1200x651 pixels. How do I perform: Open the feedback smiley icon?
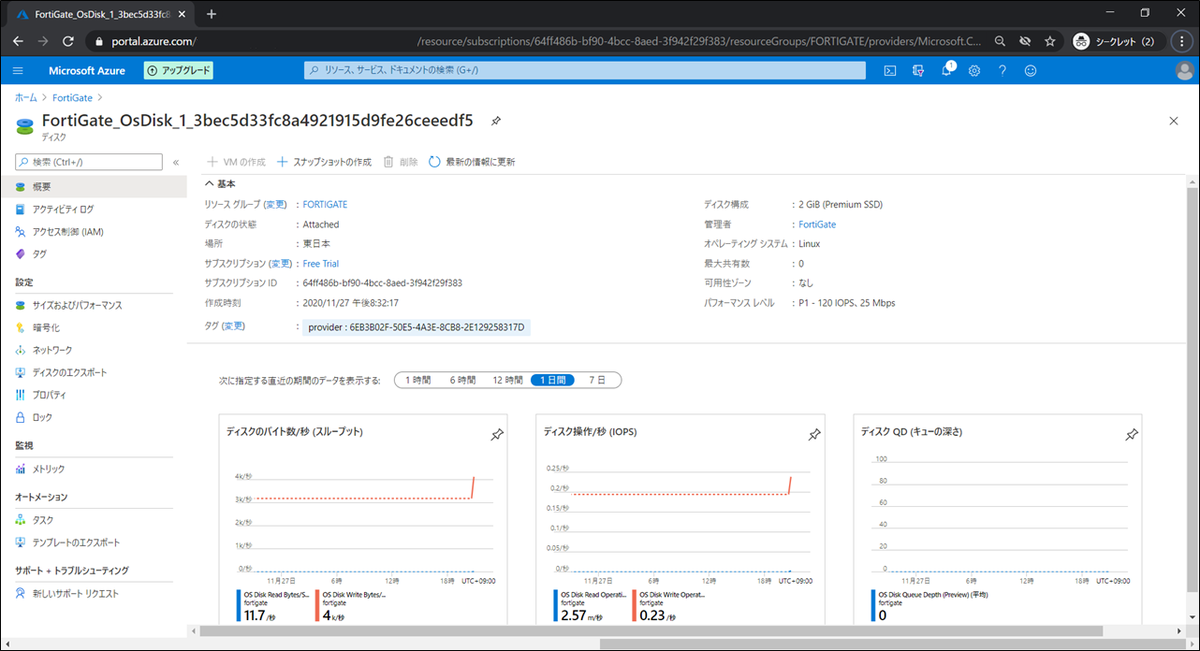pyautogui.click(x=1030, y=70)
